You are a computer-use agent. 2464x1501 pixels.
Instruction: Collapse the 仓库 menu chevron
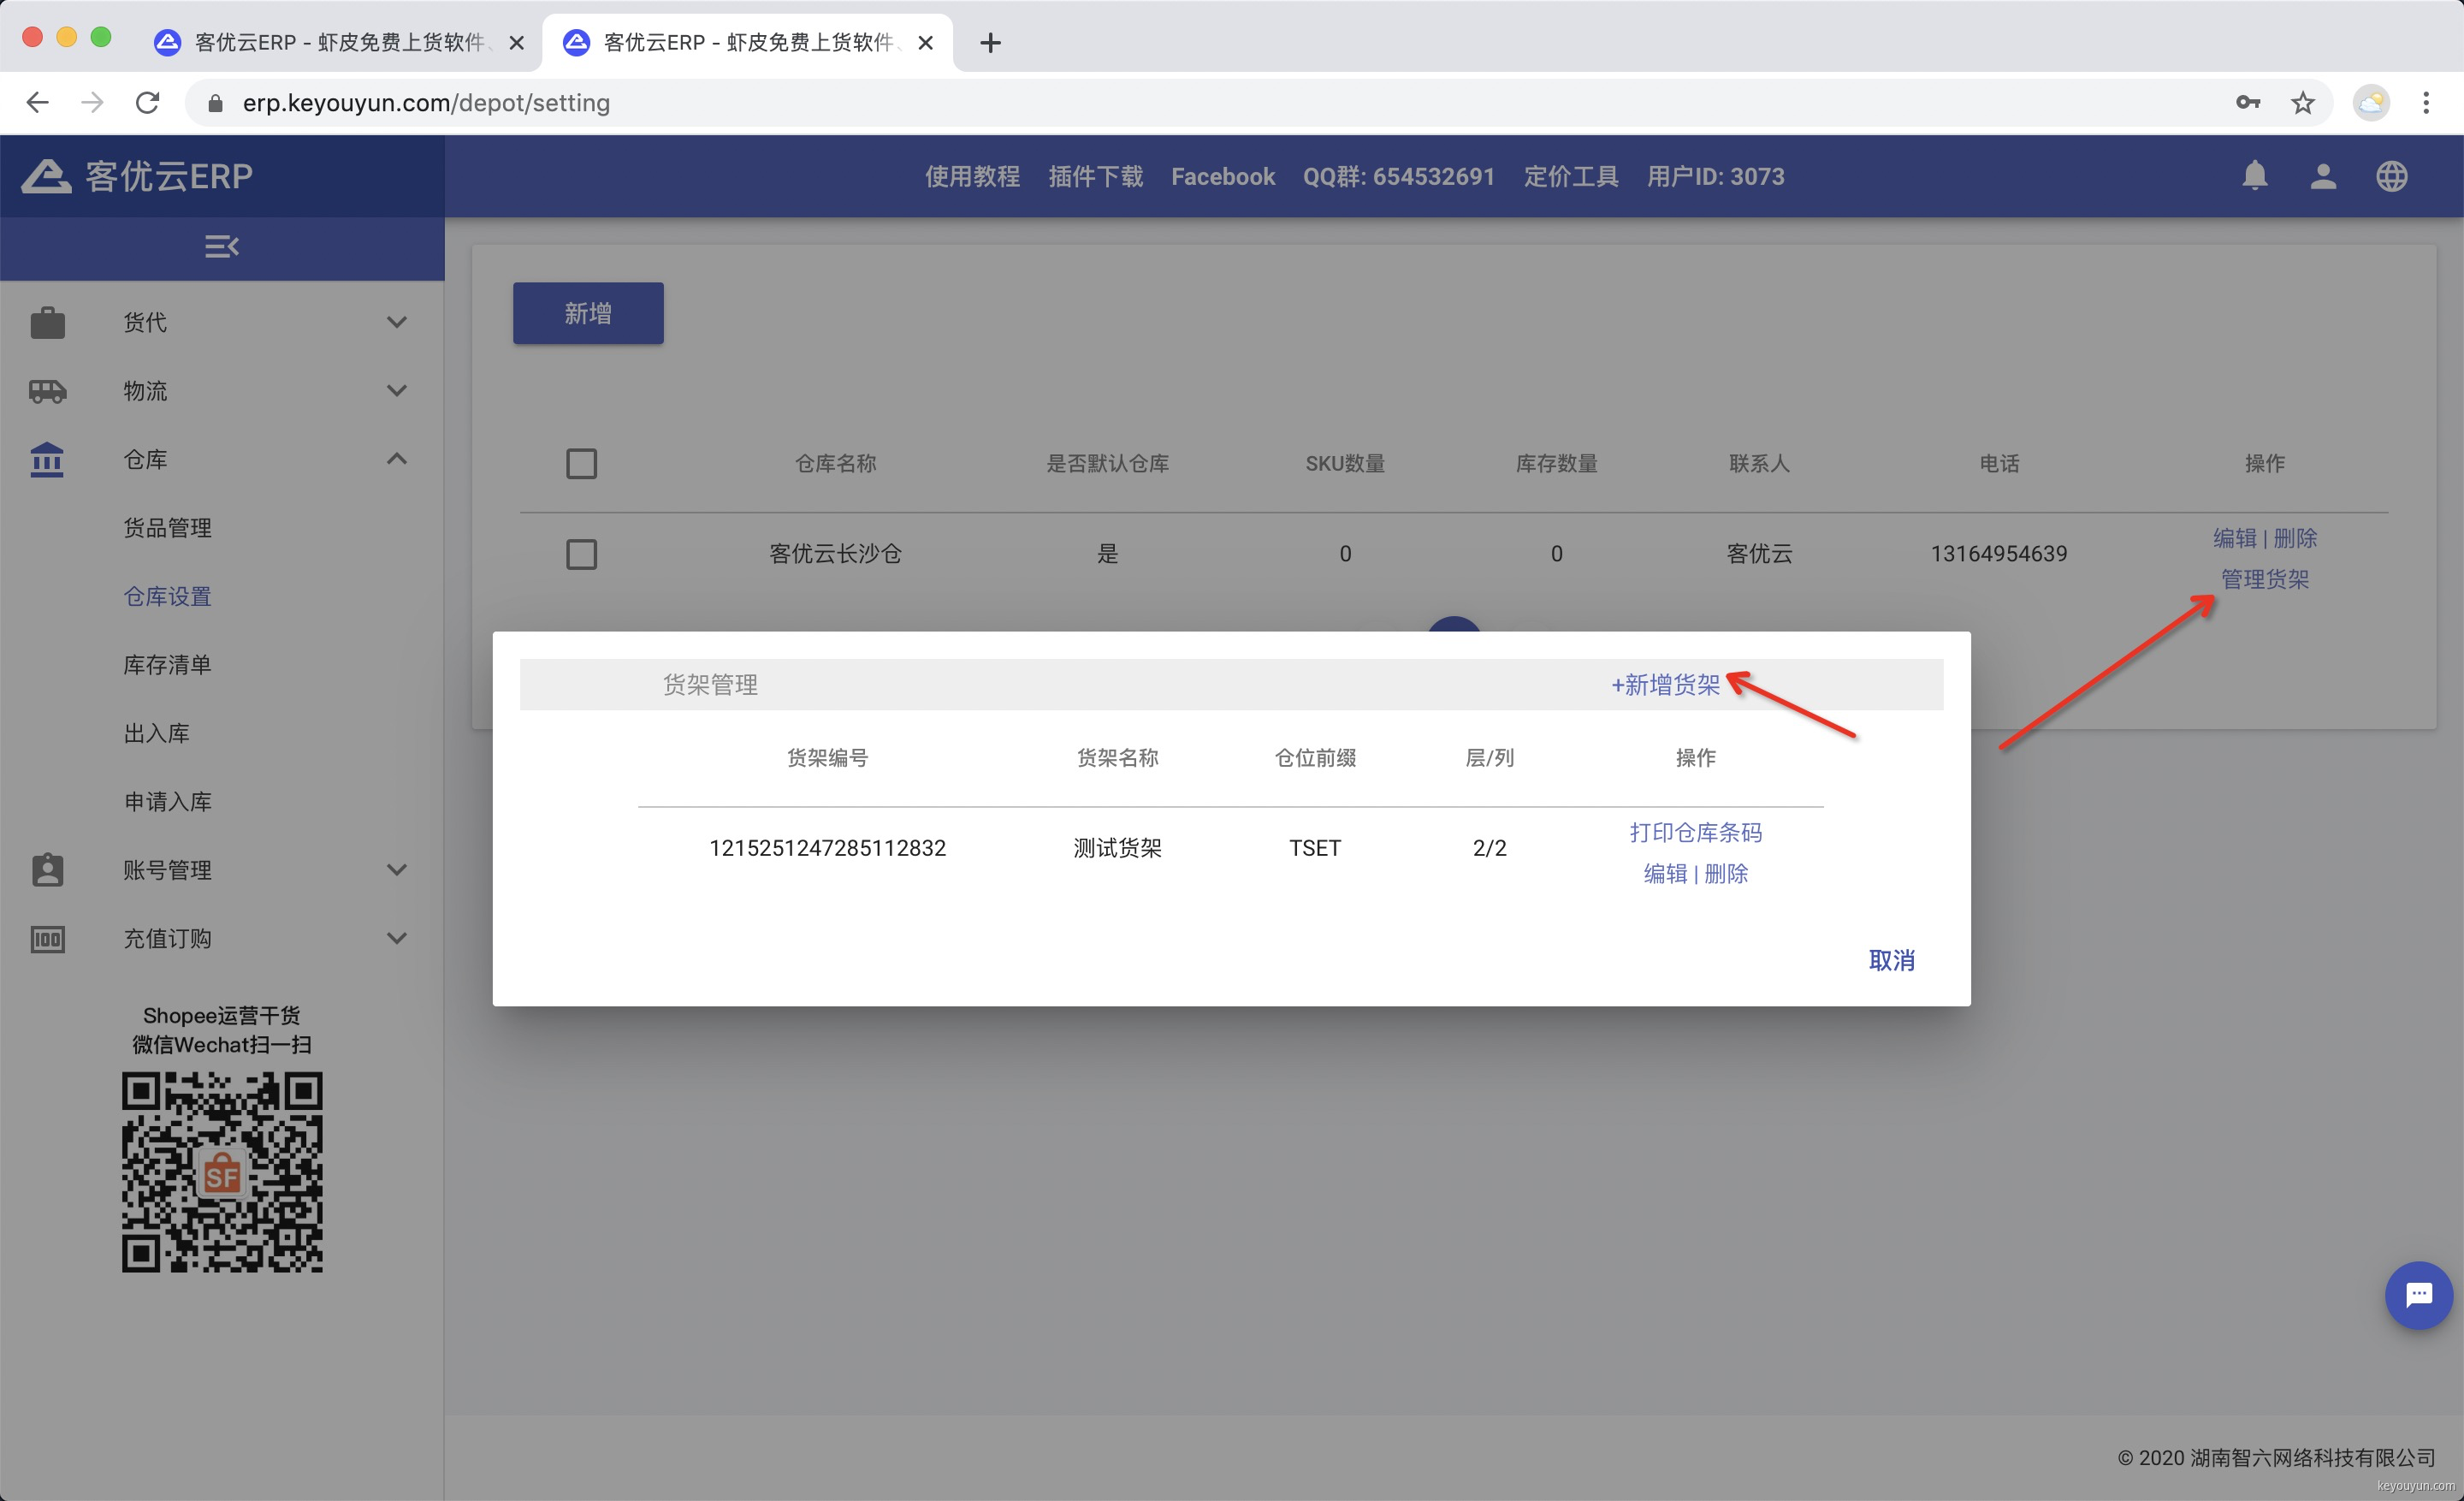pos(396,459)
